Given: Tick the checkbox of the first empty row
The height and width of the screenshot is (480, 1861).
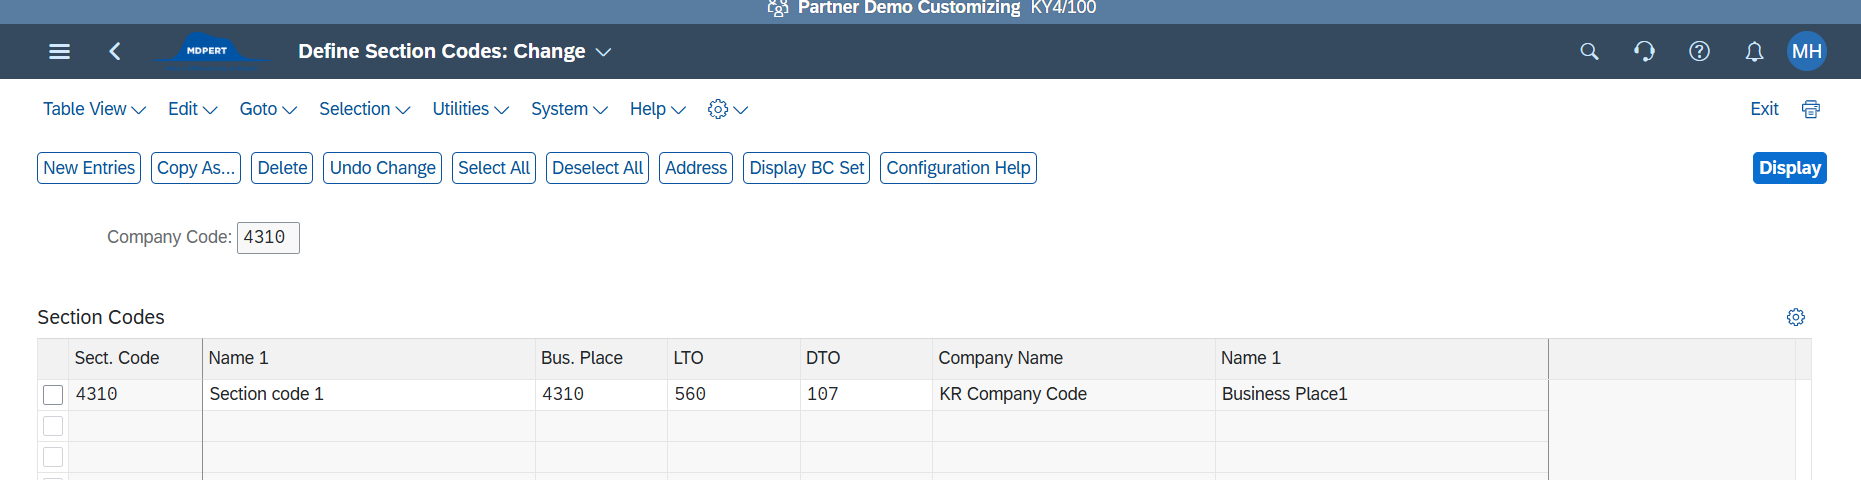Looking at the screenshot, I should [53, 426].
